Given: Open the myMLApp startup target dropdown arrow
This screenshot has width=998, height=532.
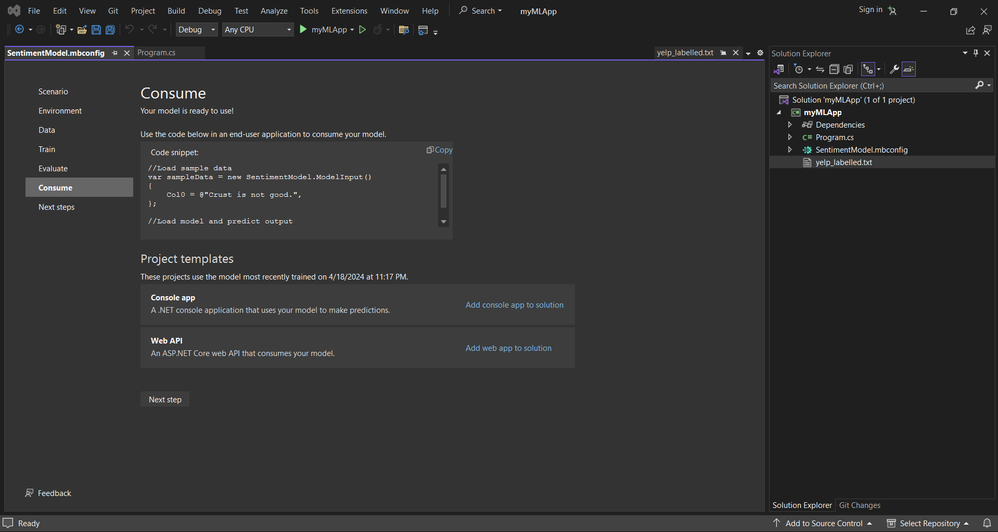Looking at the screenshot, I should tap(352, 30).
